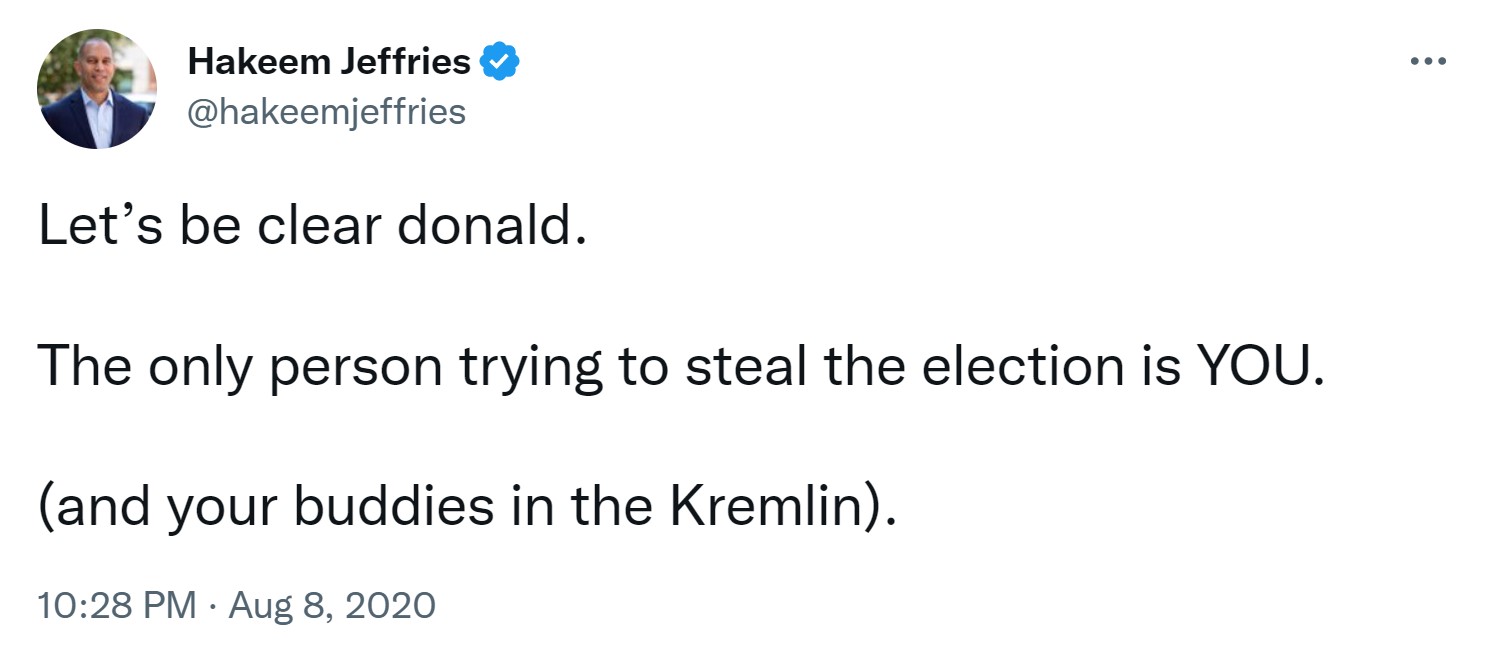Click the sentence about stealing the election
Screen dimensions: 1485x665
point(680,368)
